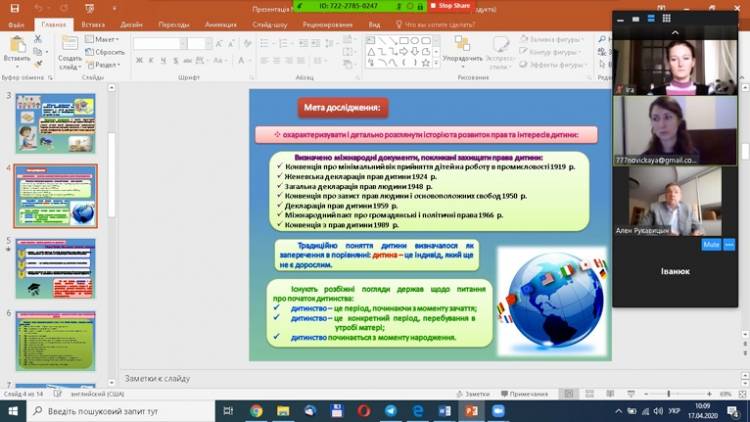Toggle bold (Ж) text formatting
Screen dimensions: 750x422
pyautogui.click(x=139, y=59)
